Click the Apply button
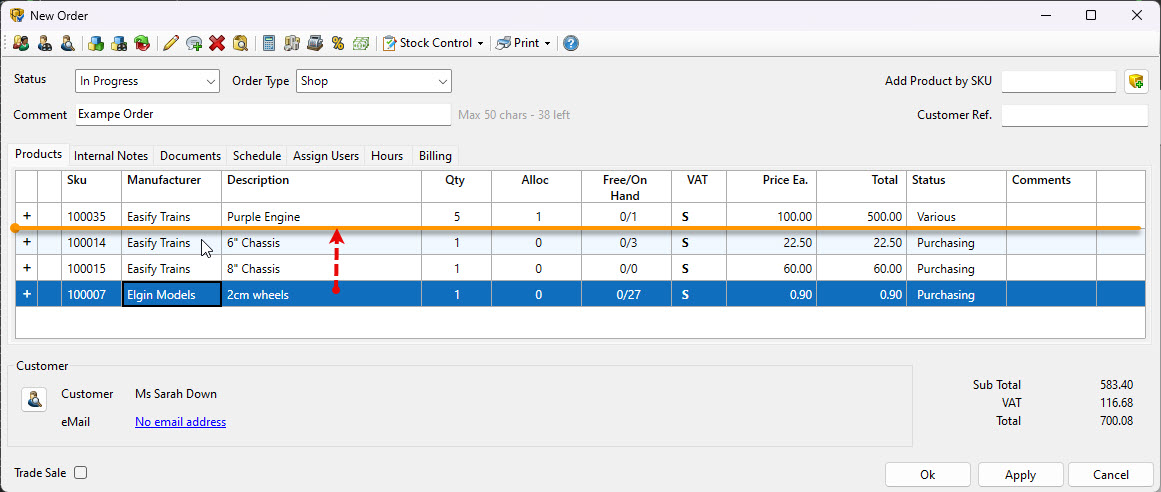This screenshot has height=492, width=1161. point(1020,475)
